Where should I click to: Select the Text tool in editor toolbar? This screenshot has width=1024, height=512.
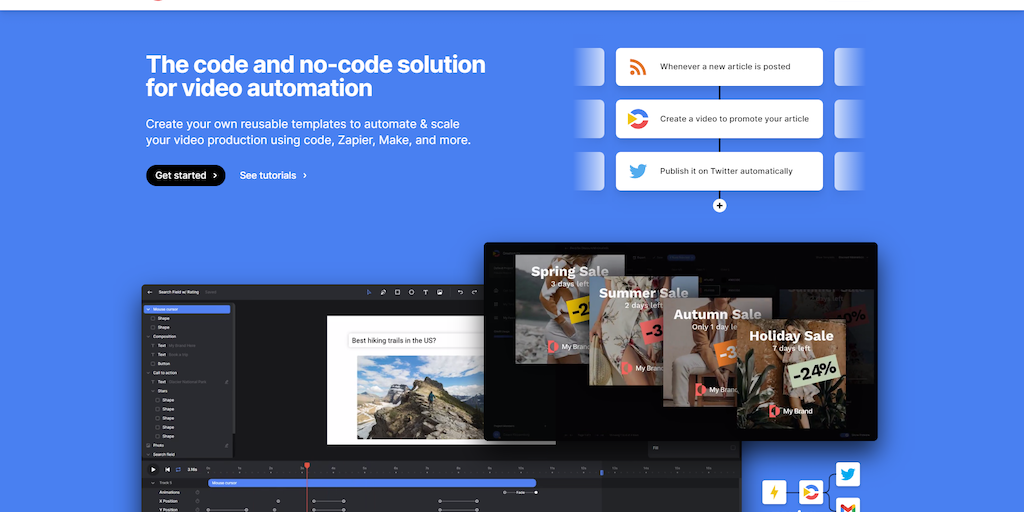[425, 292]
